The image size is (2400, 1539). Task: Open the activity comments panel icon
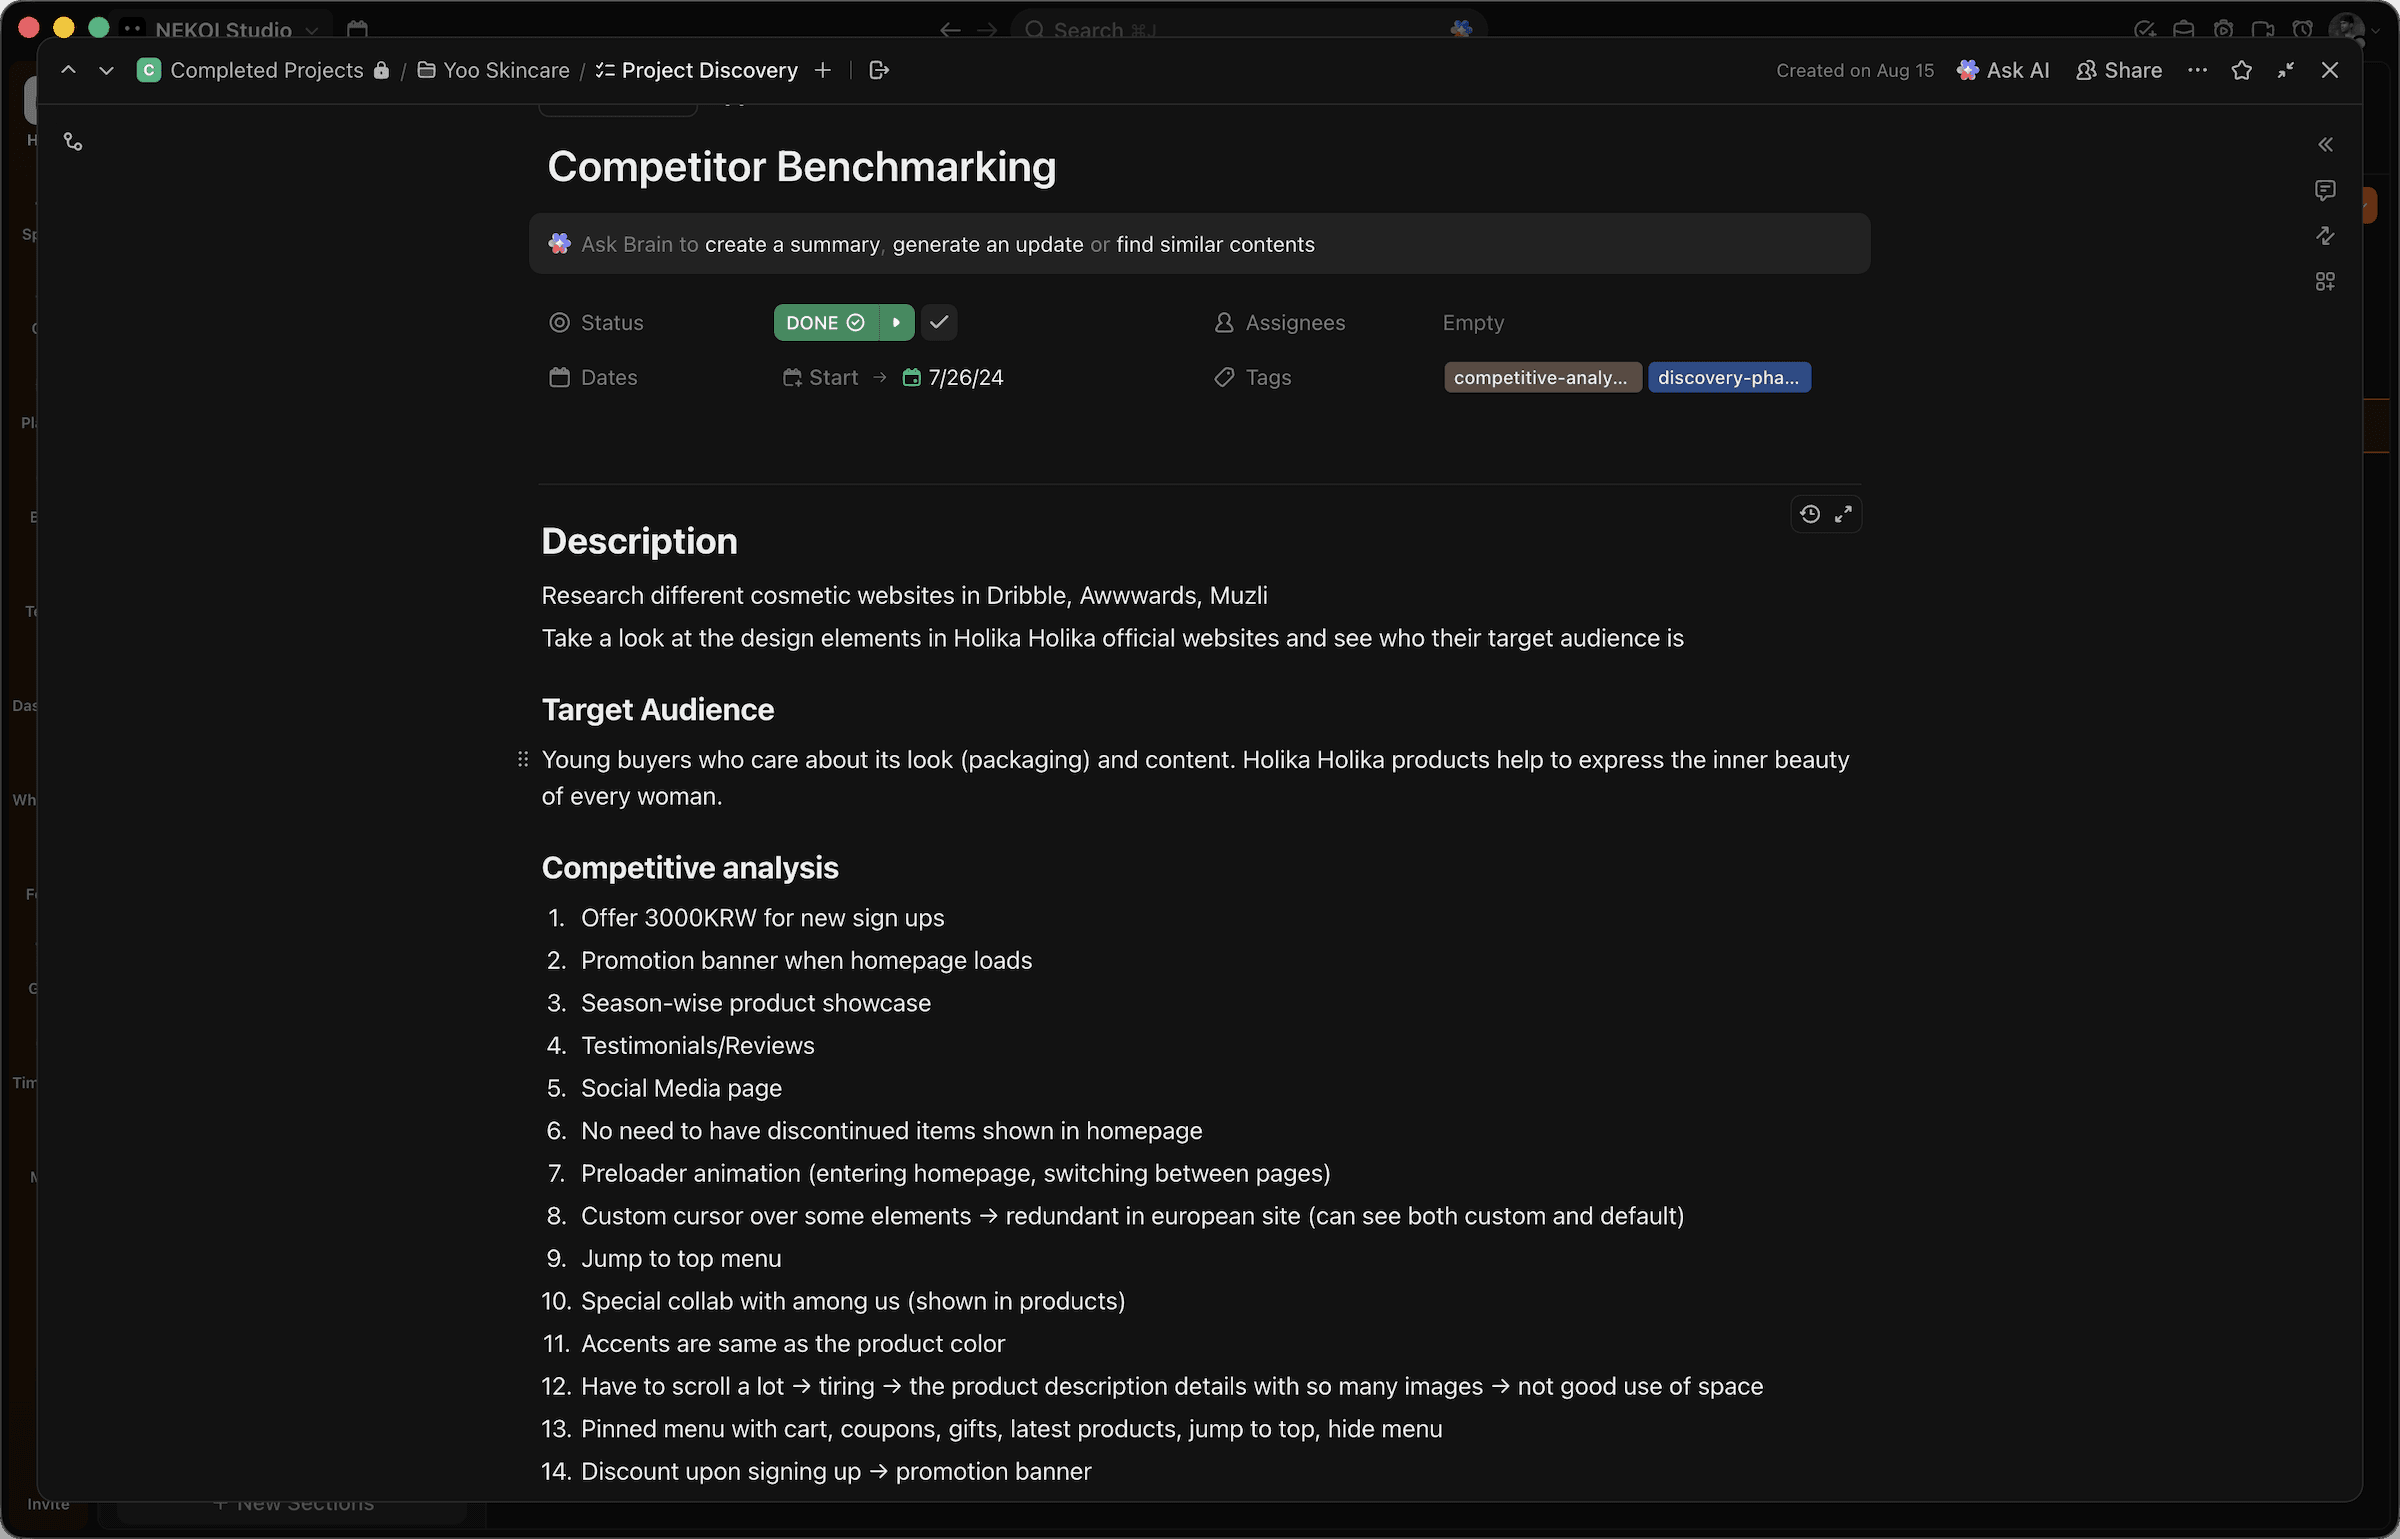click(2325, 190)
